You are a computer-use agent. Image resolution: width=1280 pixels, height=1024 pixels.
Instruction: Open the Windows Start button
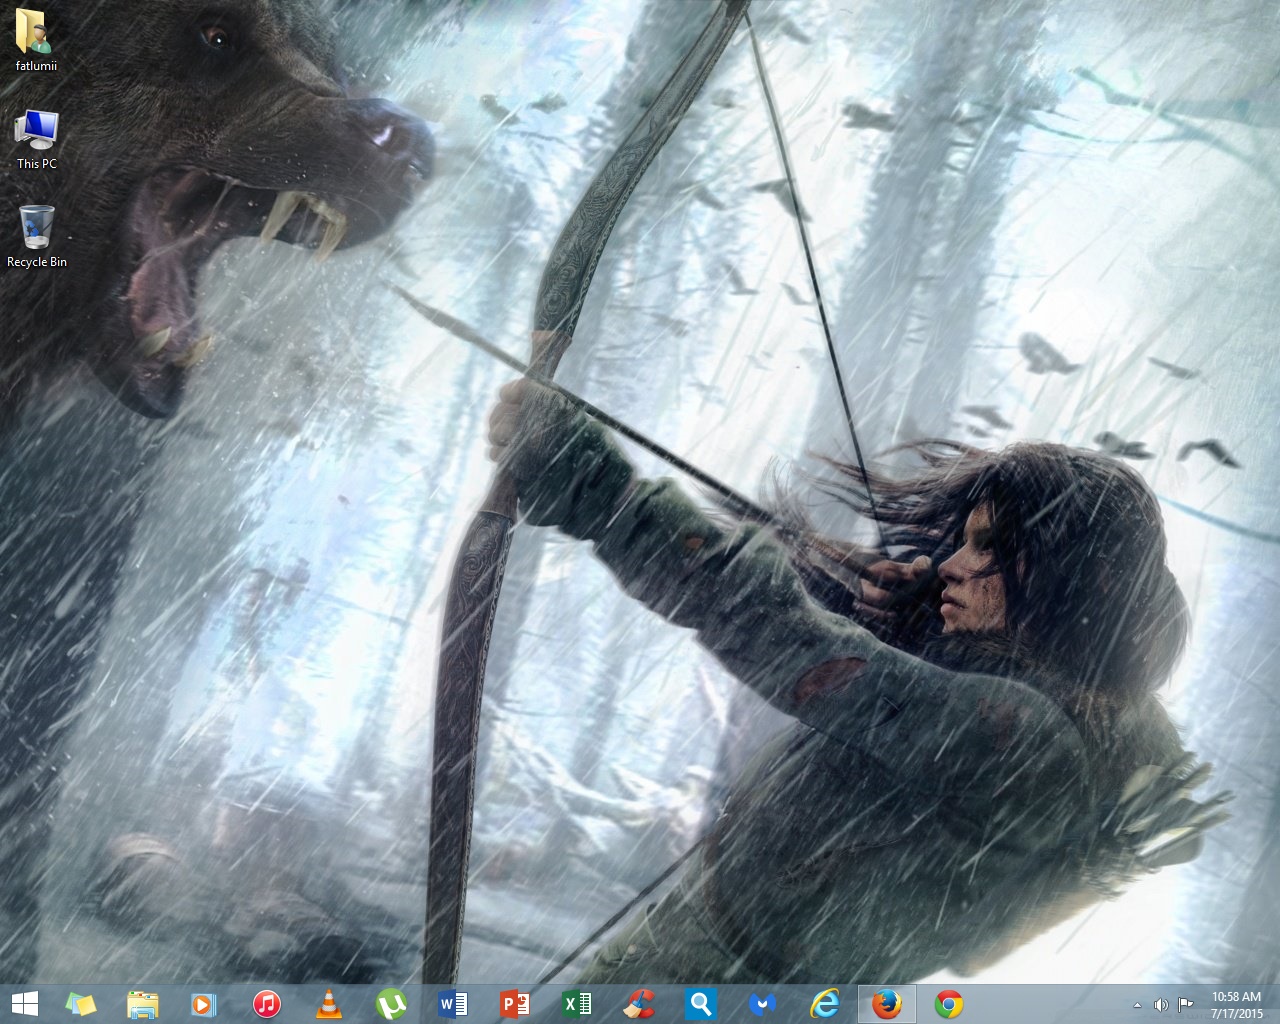[24, 1004]
